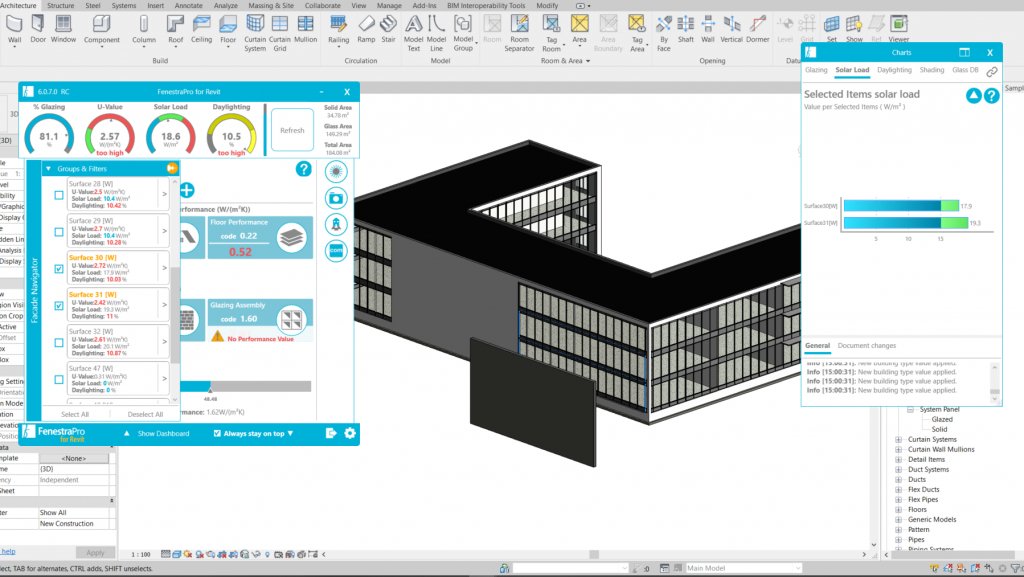
Task: Select the Stair tool
Action: tap(389, 30)
